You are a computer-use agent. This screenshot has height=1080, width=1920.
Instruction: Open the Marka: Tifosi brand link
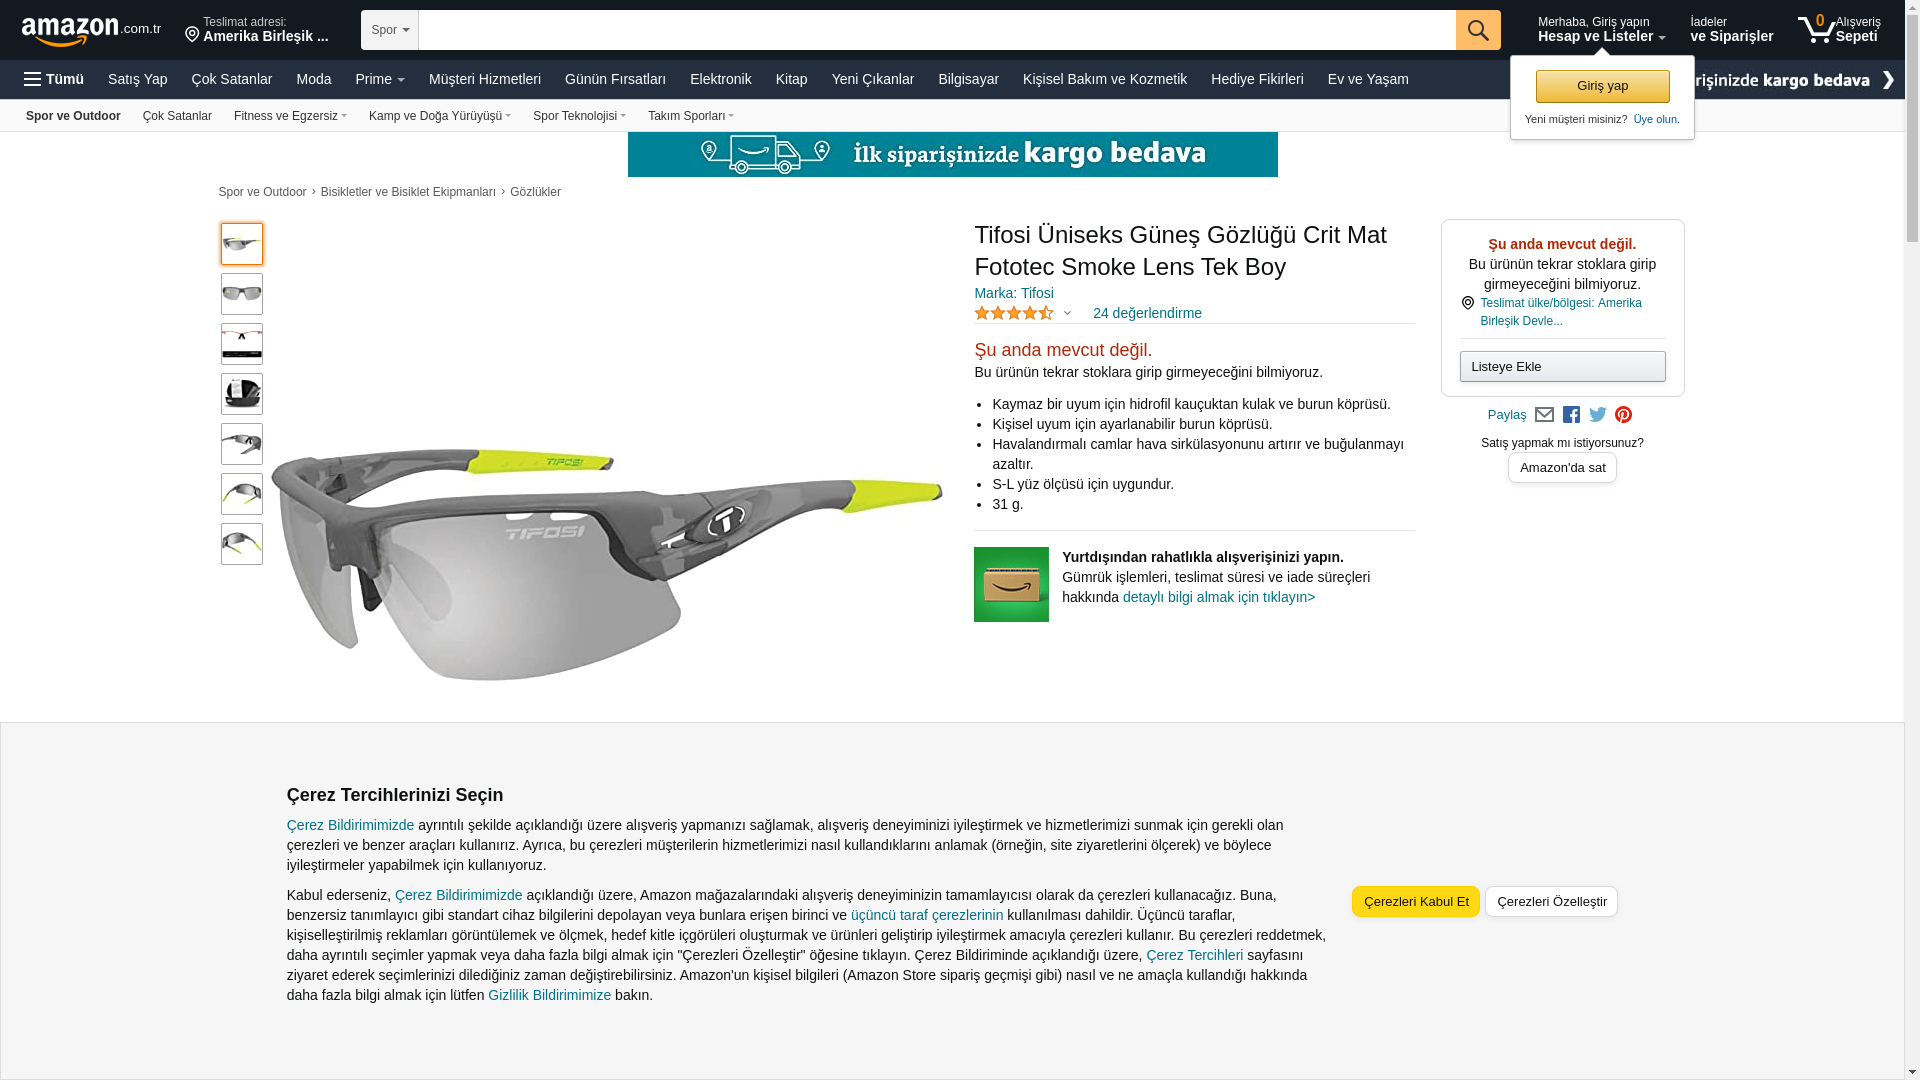(1013, 293)
